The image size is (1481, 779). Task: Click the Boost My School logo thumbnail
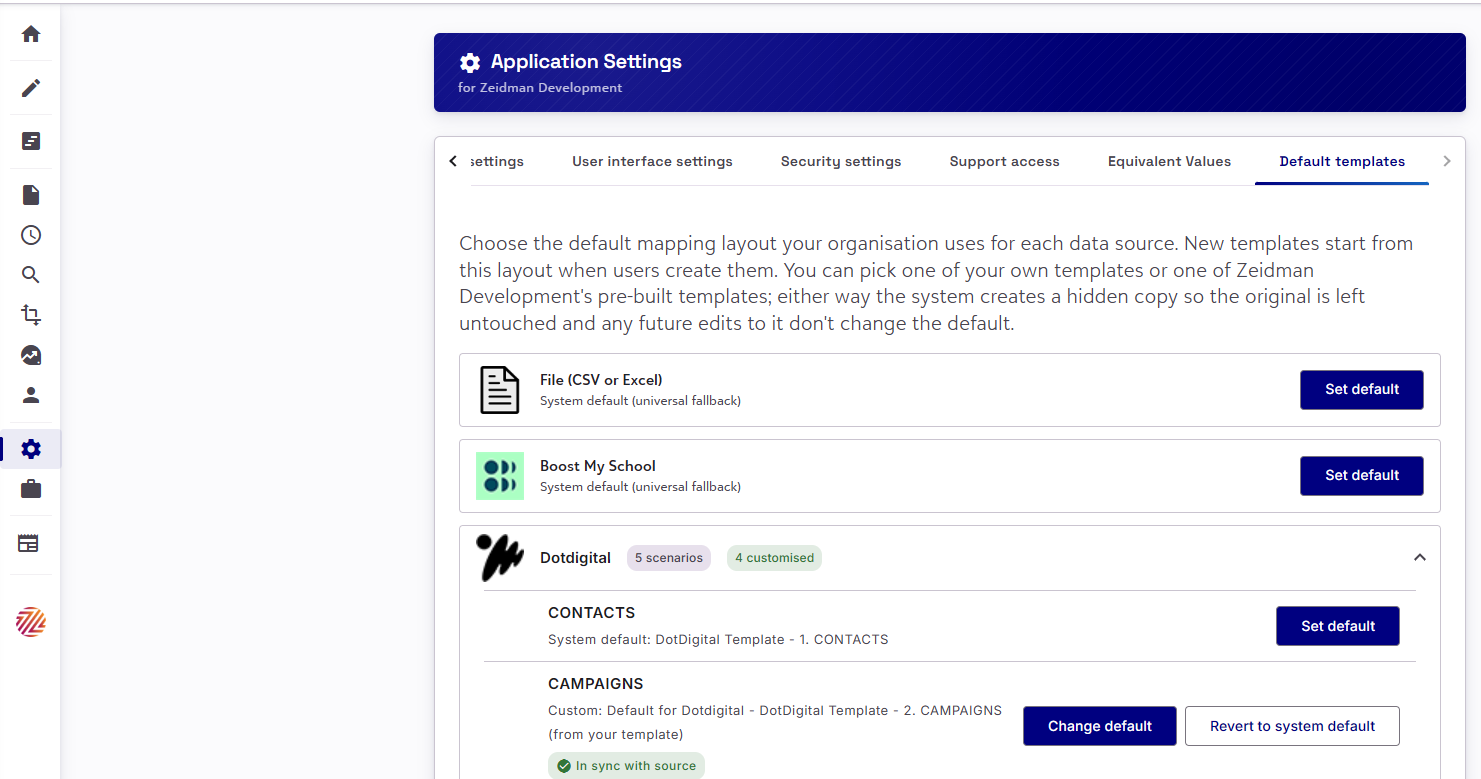500,476
